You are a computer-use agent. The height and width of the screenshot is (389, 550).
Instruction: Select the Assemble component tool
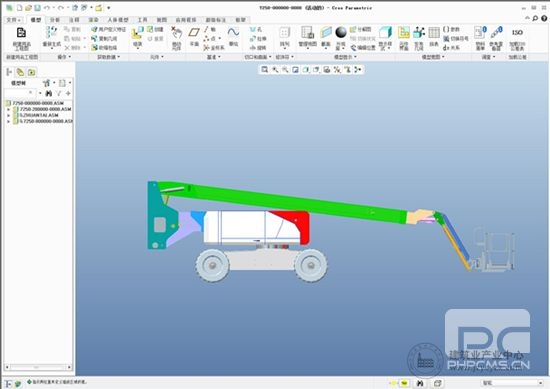(x=137, y=37)
